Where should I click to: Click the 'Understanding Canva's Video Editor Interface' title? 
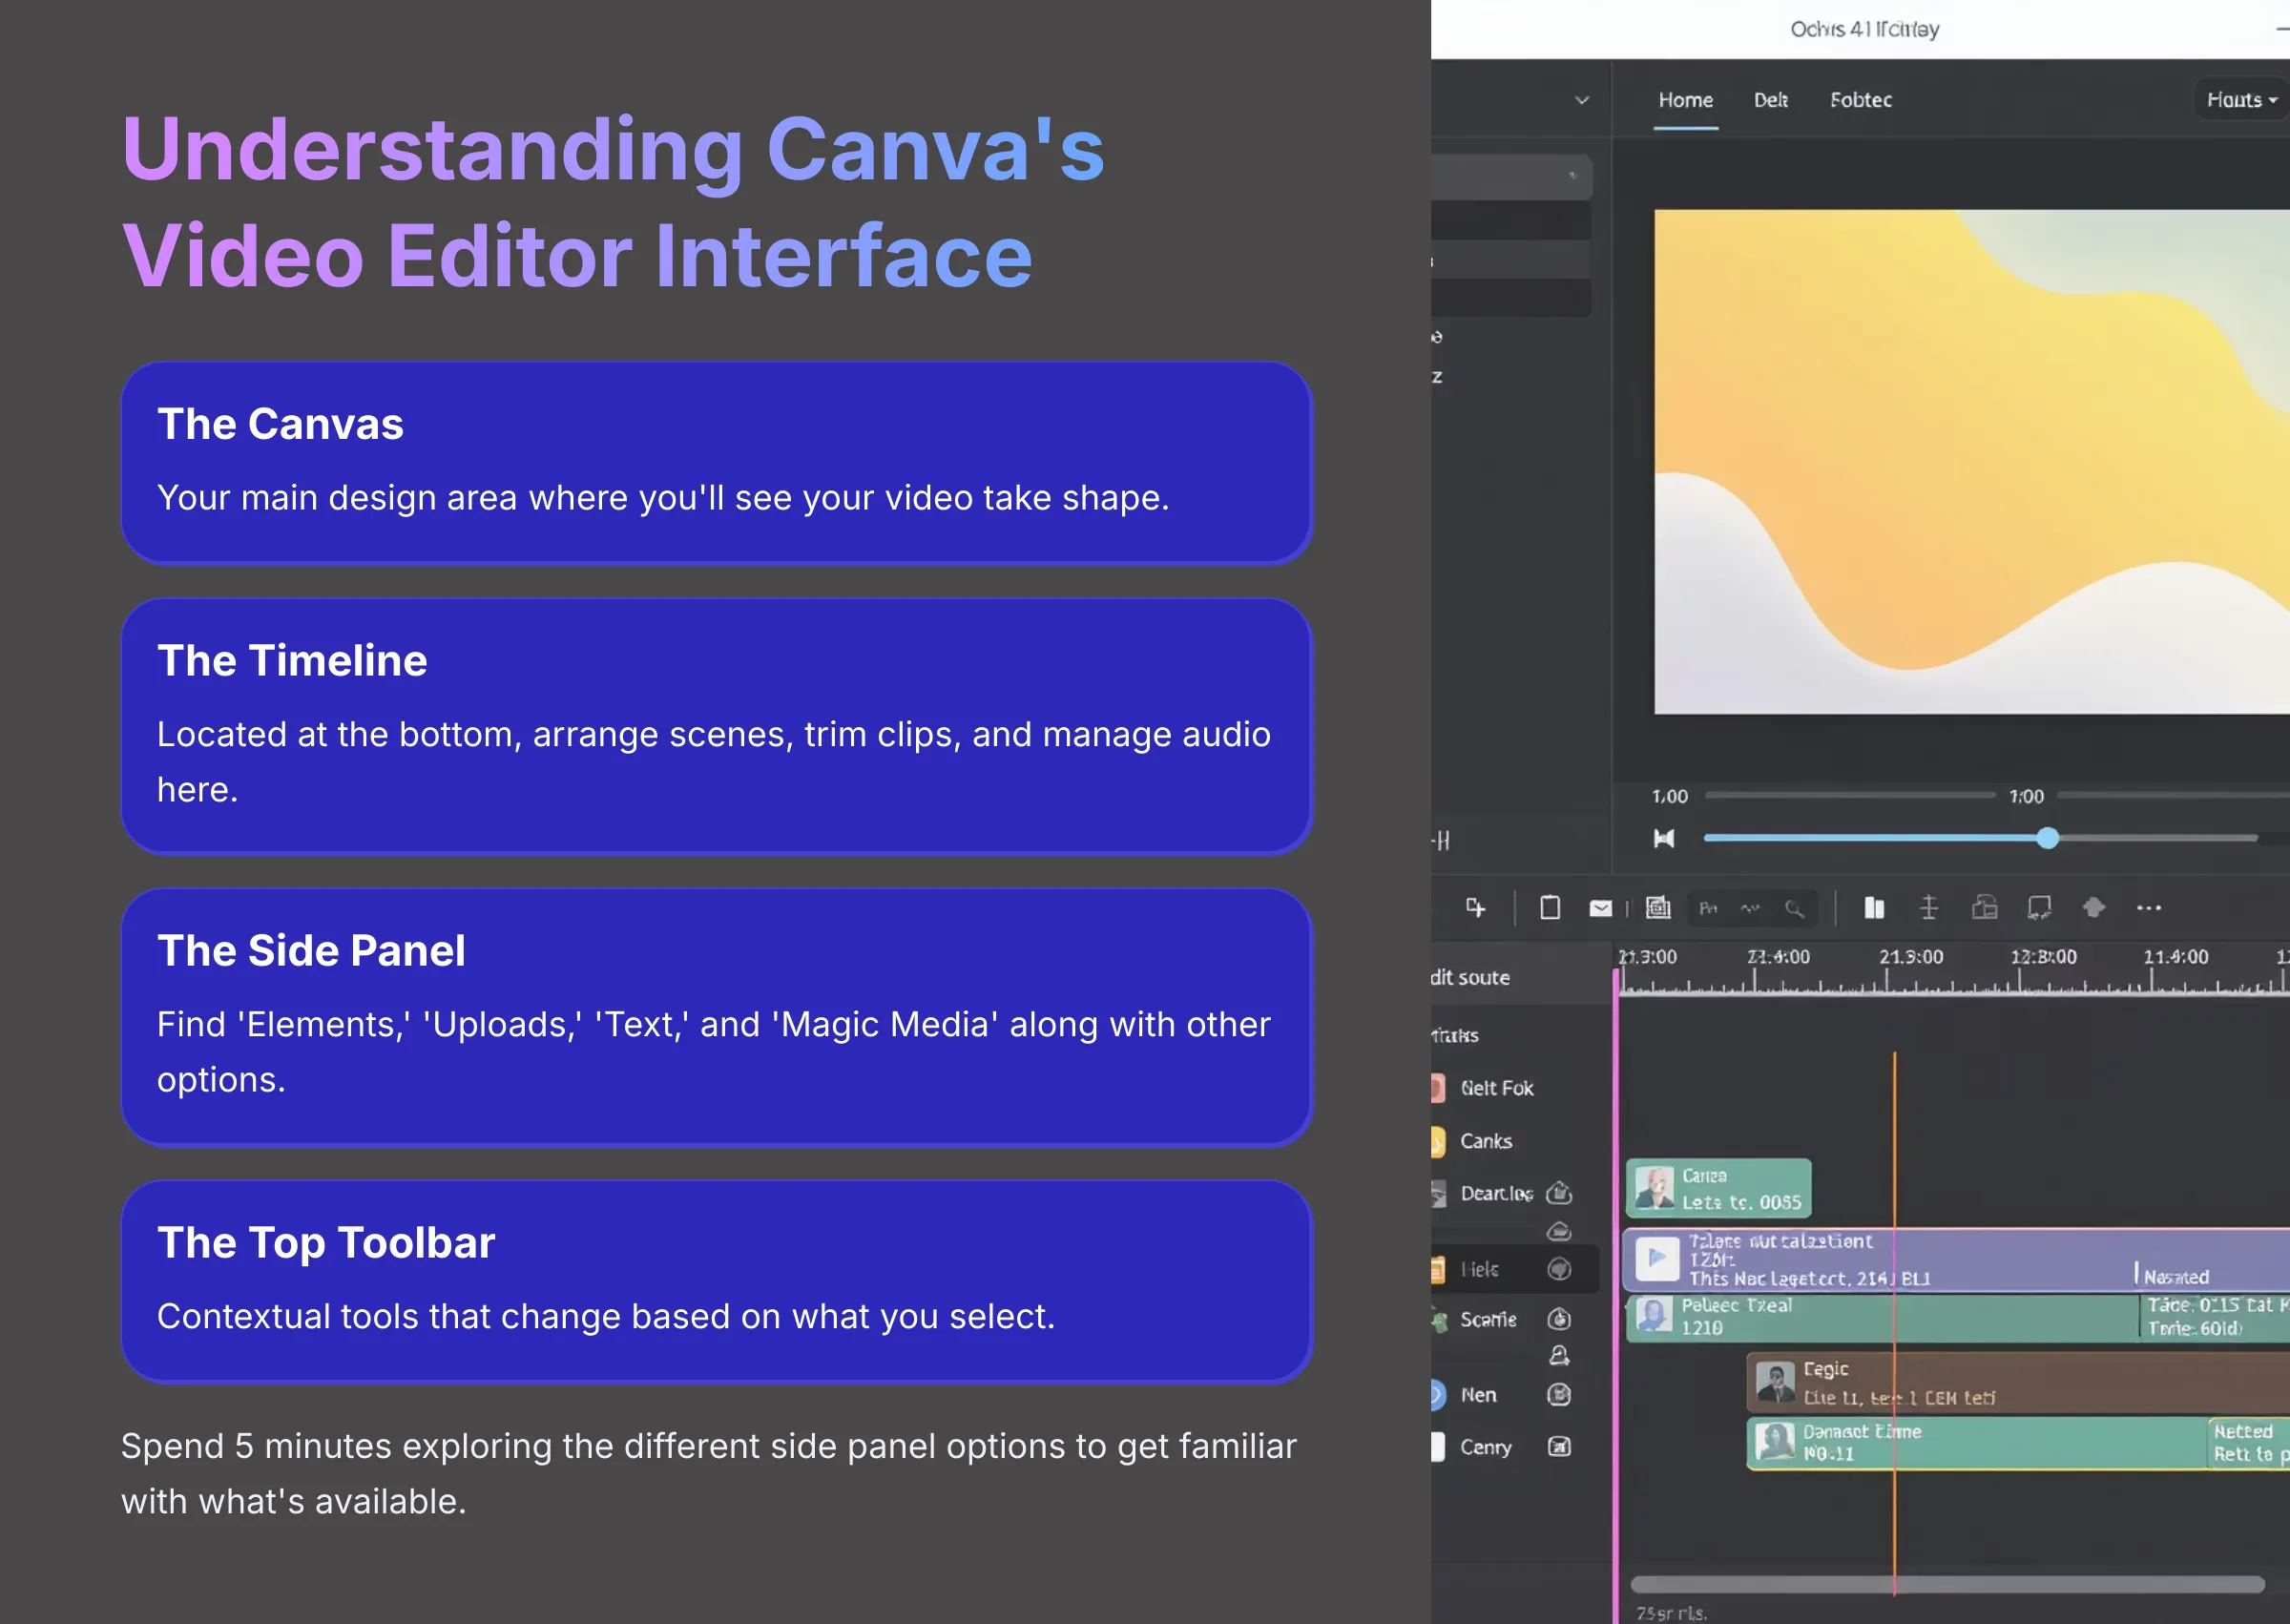(613, 202)
